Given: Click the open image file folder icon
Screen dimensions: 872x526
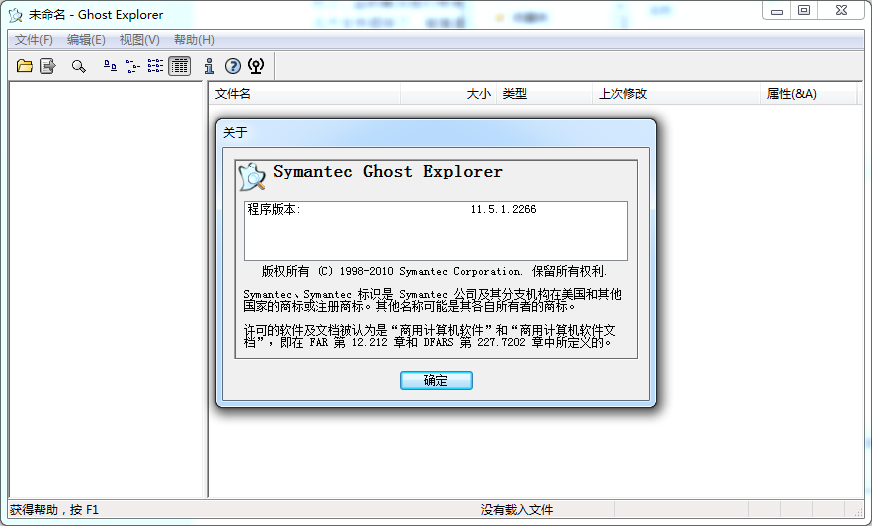Looking at the screenshot, I should (25, 66).
